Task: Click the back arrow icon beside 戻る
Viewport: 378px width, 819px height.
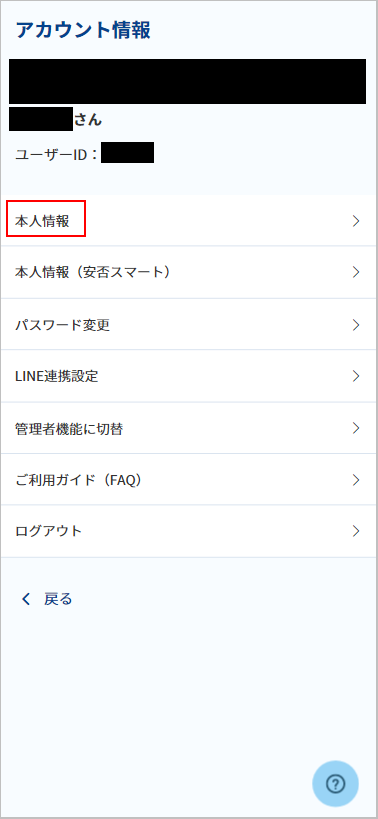Action: tap(26, 599)
